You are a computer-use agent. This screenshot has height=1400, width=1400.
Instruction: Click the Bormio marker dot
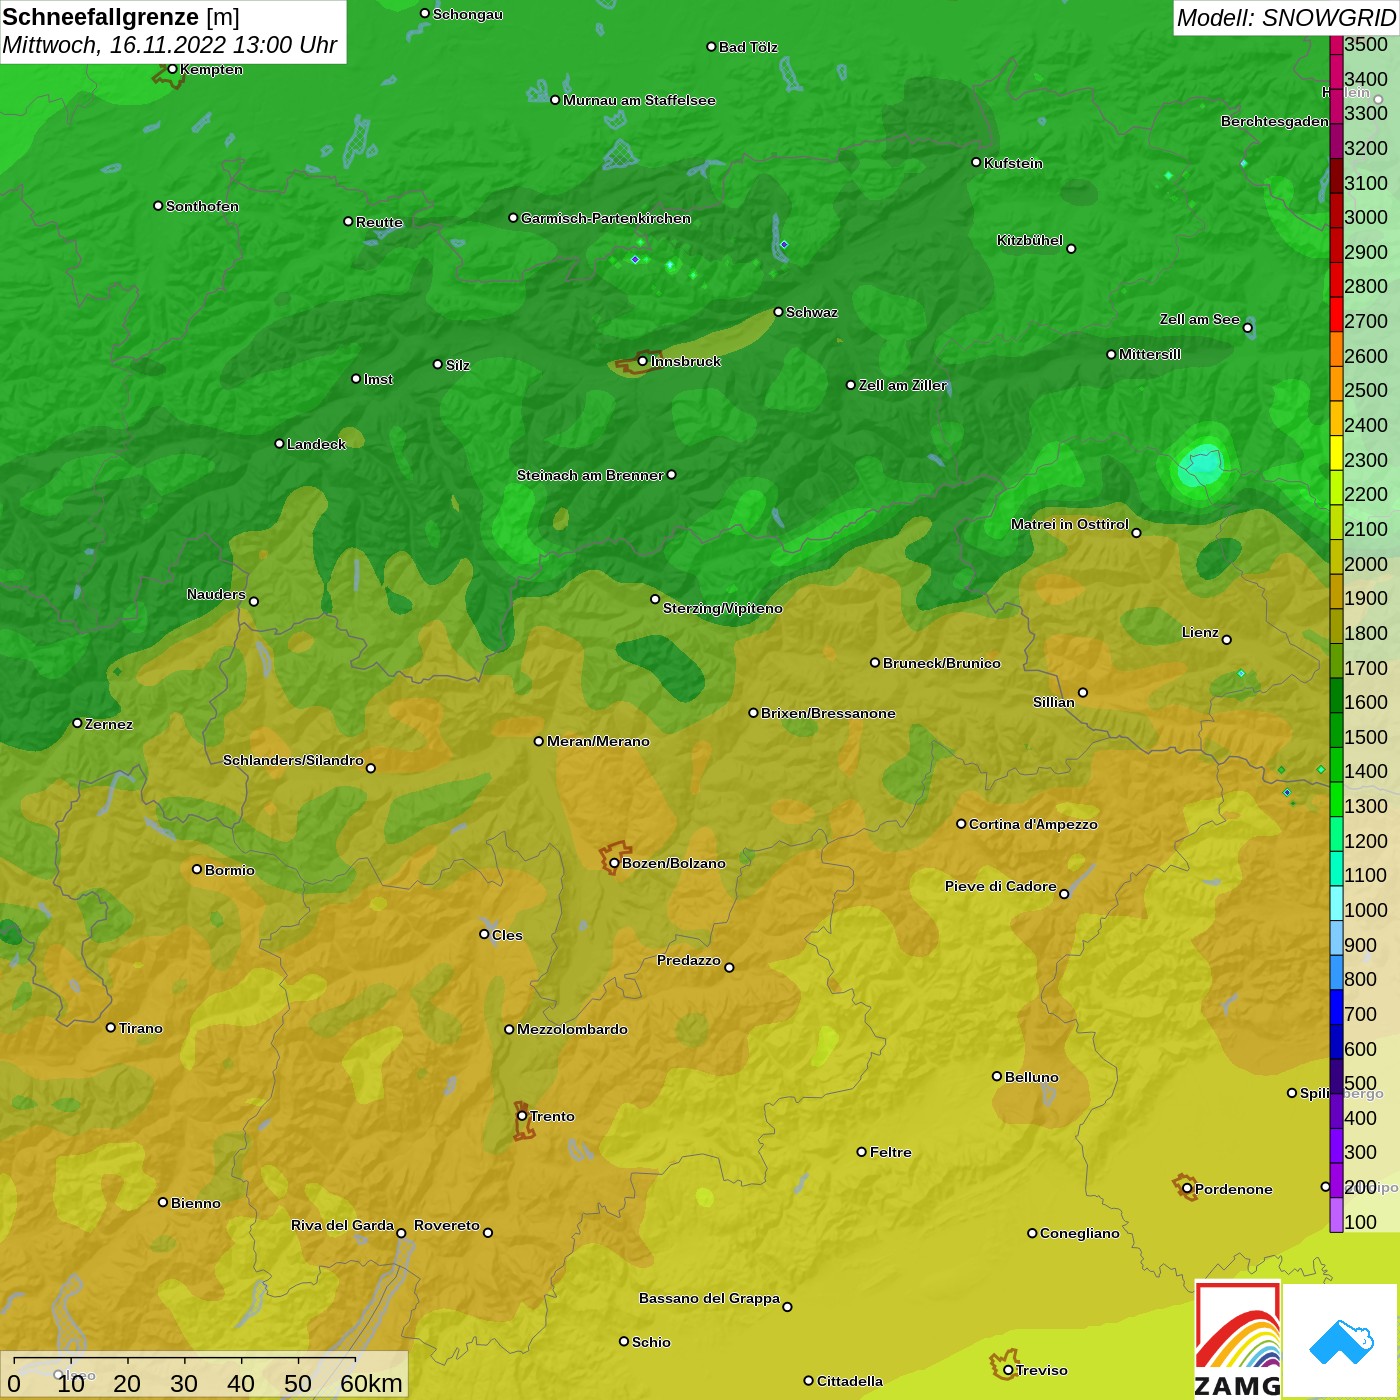197,869
